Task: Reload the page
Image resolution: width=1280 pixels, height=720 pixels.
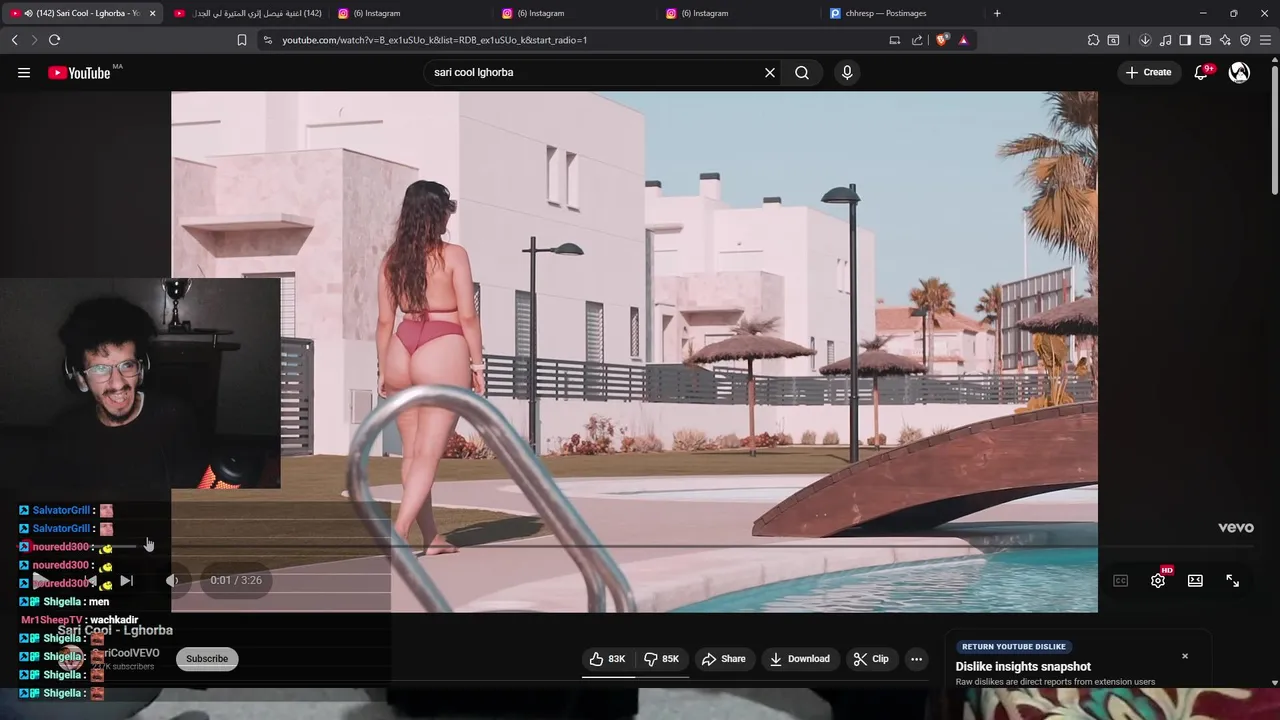Action: 54,40
